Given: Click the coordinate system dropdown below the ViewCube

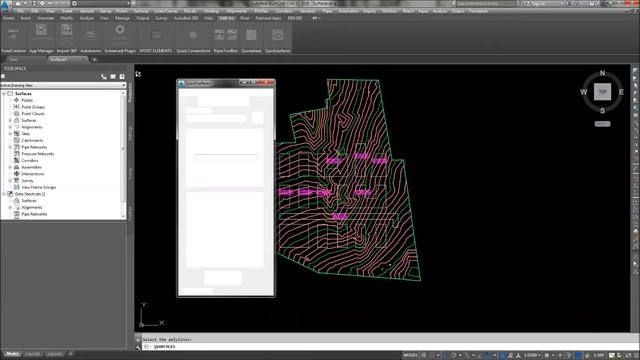Looking at the screenshot, I should tap(602, 124).
